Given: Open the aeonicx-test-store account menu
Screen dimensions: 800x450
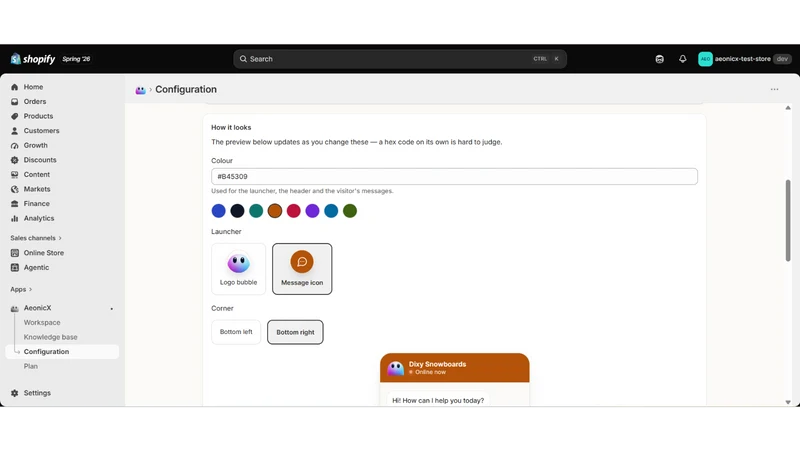Looking at the screenshot, I should click(744, 59).
